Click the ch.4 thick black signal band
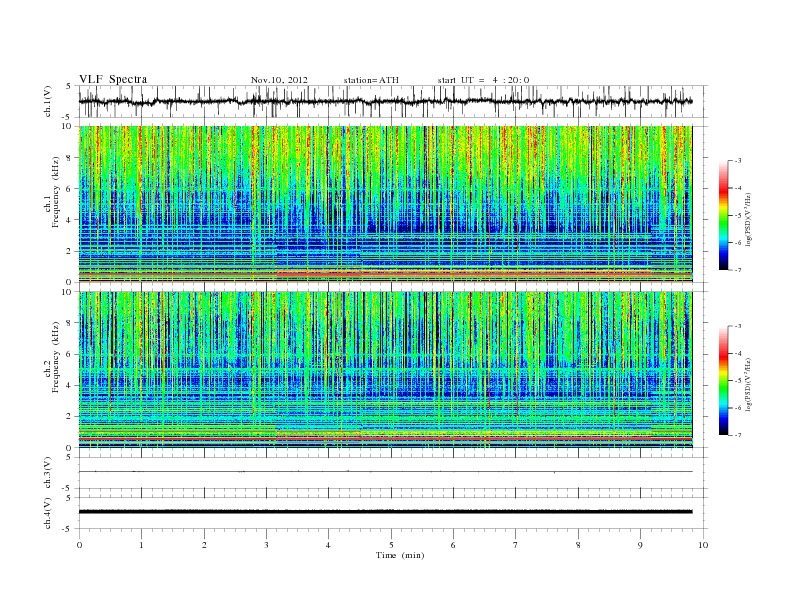 click(x=385, y=512)
